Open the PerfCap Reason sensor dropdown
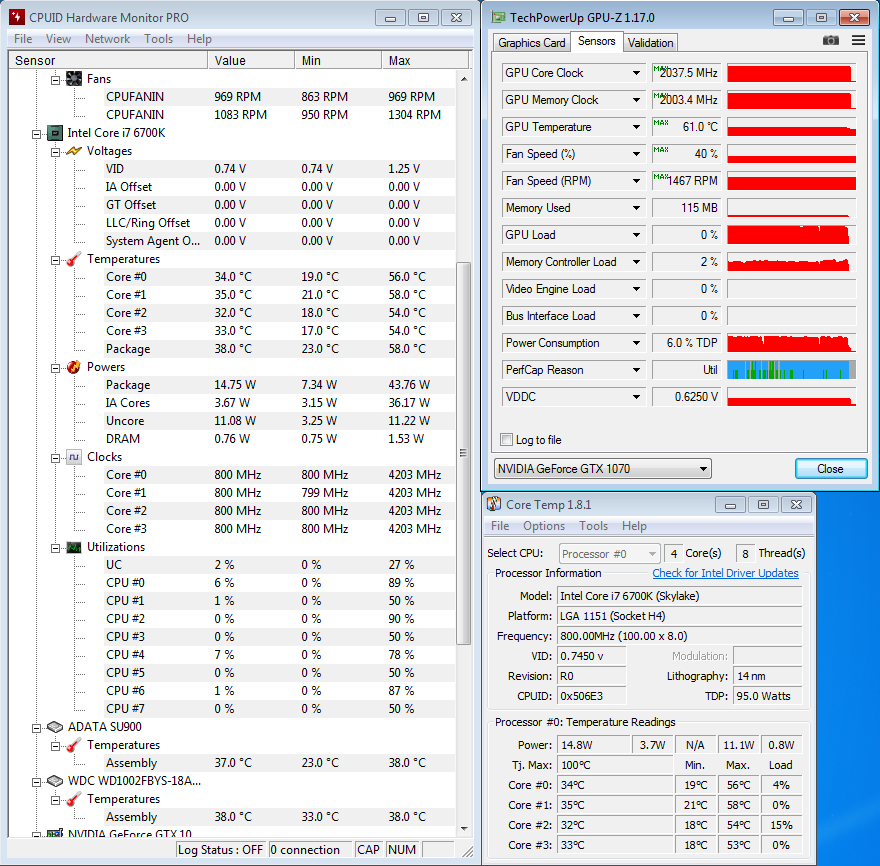 pyautogui.click(x=636, y=370)
